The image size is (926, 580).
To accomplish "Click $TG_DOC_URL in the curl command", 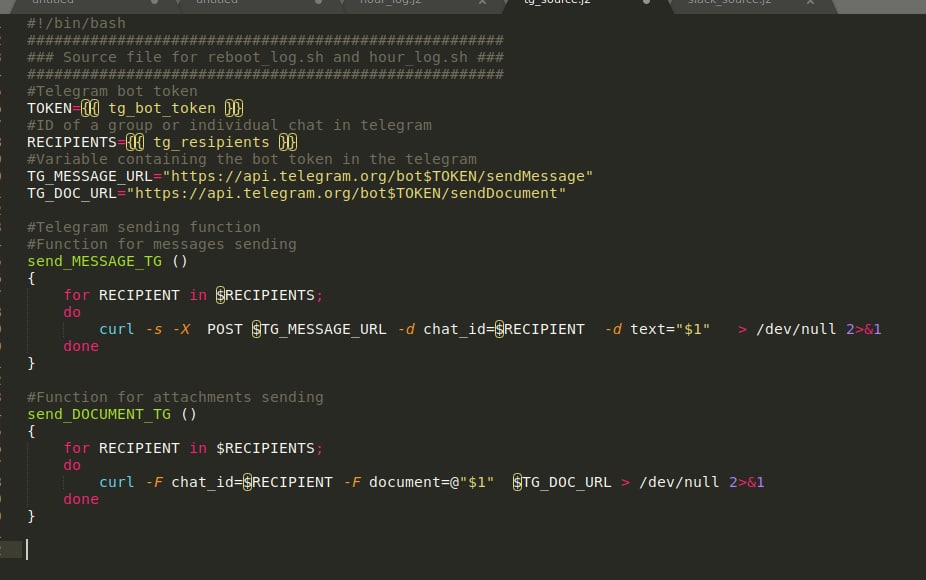I will point(562,483).
